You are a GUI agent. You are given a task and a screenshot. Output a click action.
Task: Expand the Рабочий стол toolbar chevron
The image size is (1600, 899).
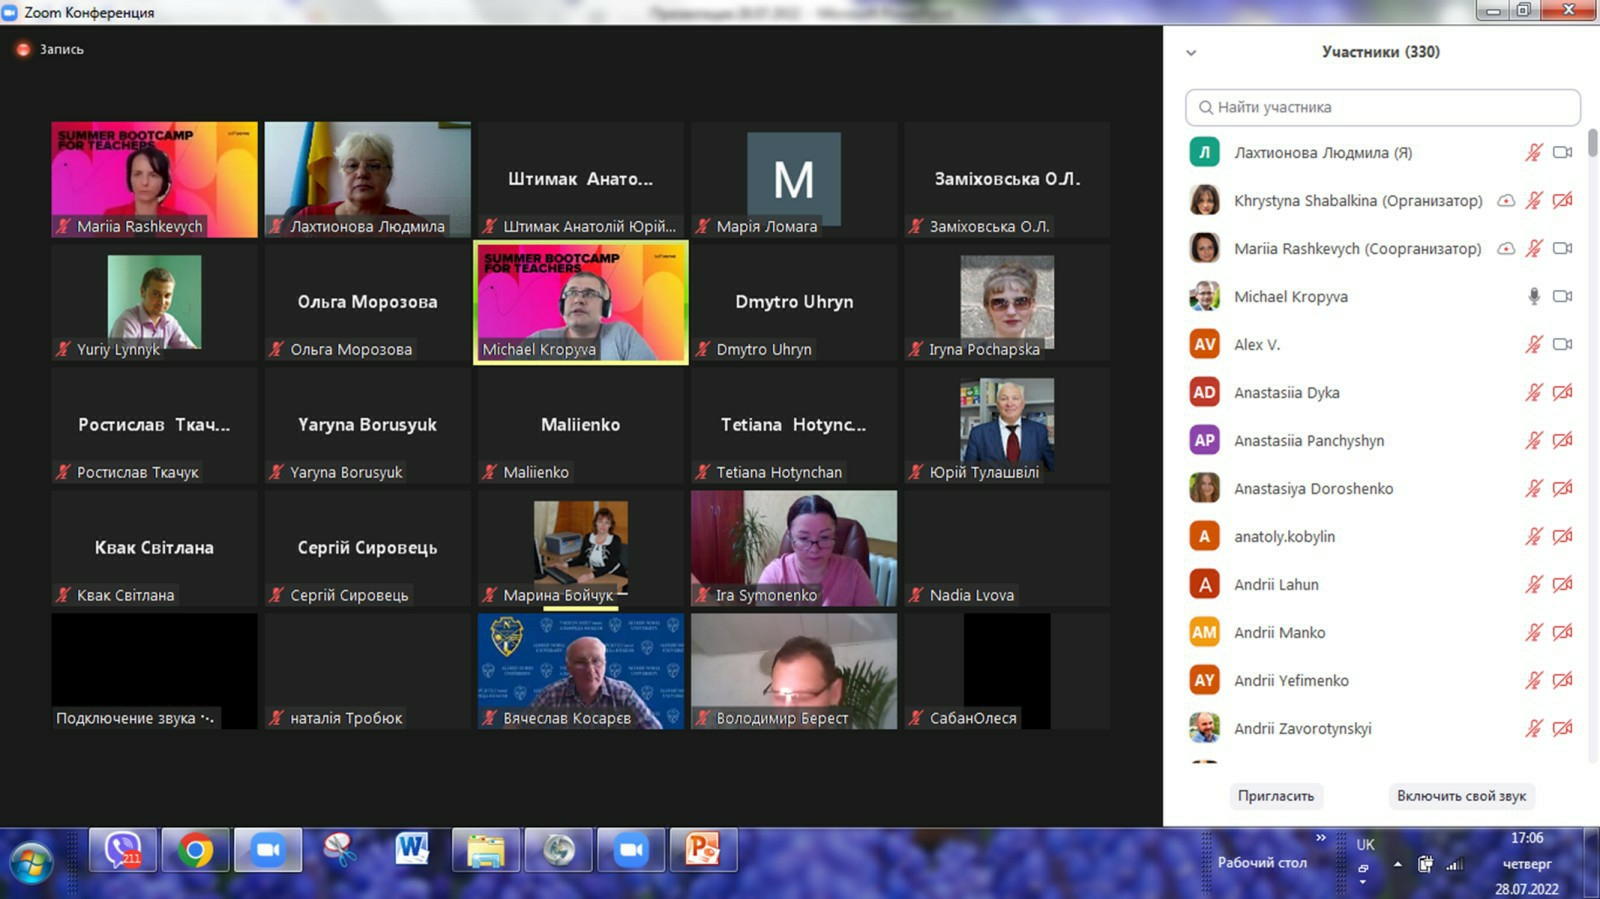coord(1321,838)
